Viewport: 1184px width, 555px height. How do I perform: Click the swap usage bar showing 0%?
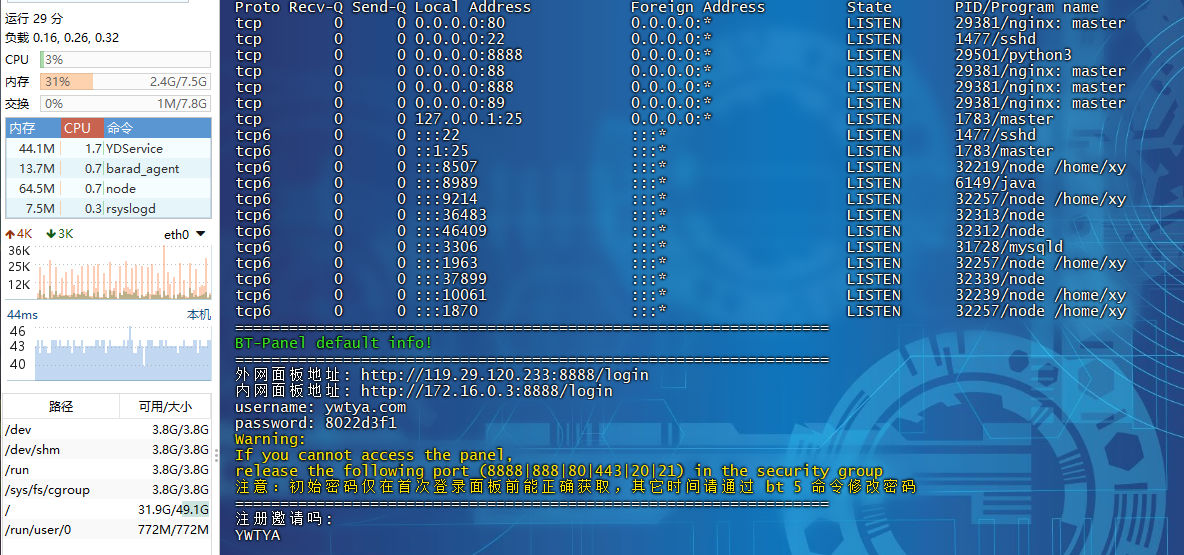click(x=125, y=103)
